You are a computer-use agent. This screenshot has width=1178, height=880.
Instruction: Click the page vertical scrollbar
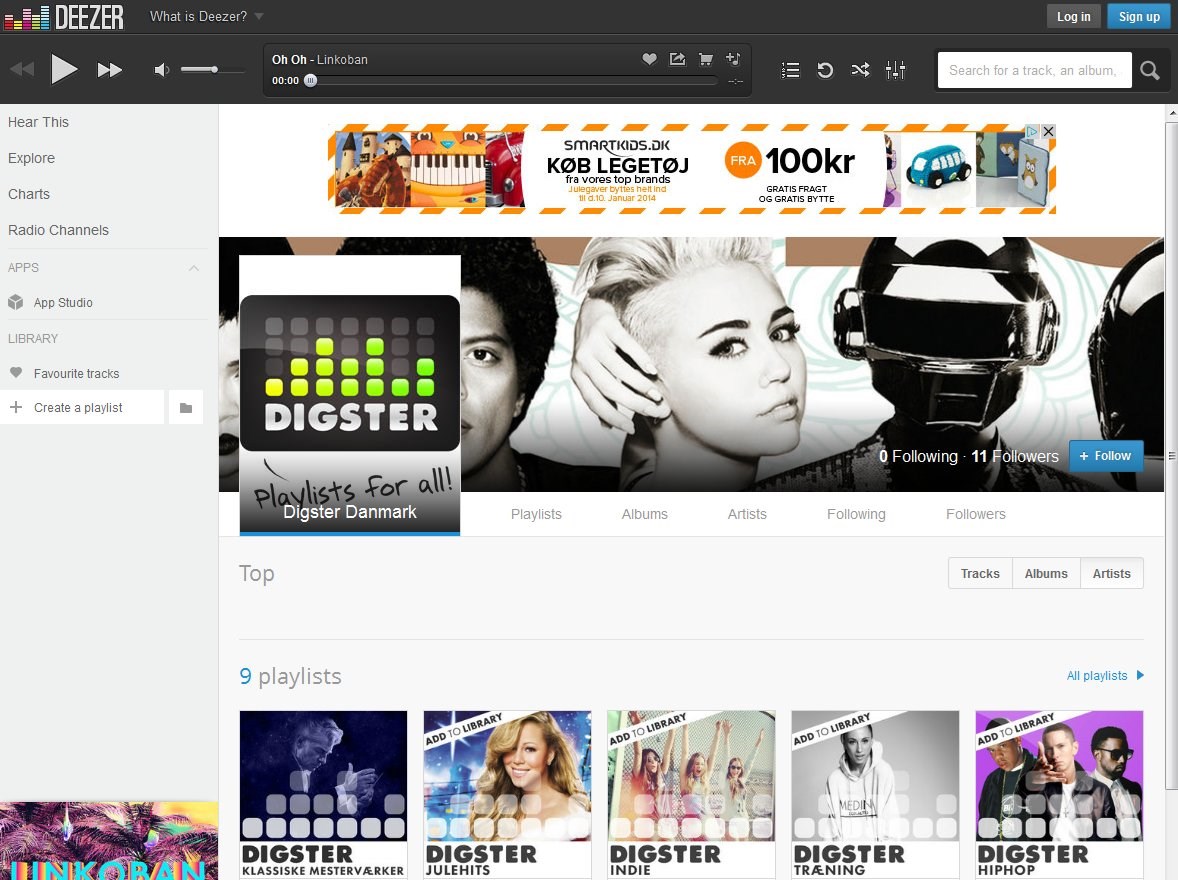1171,455
